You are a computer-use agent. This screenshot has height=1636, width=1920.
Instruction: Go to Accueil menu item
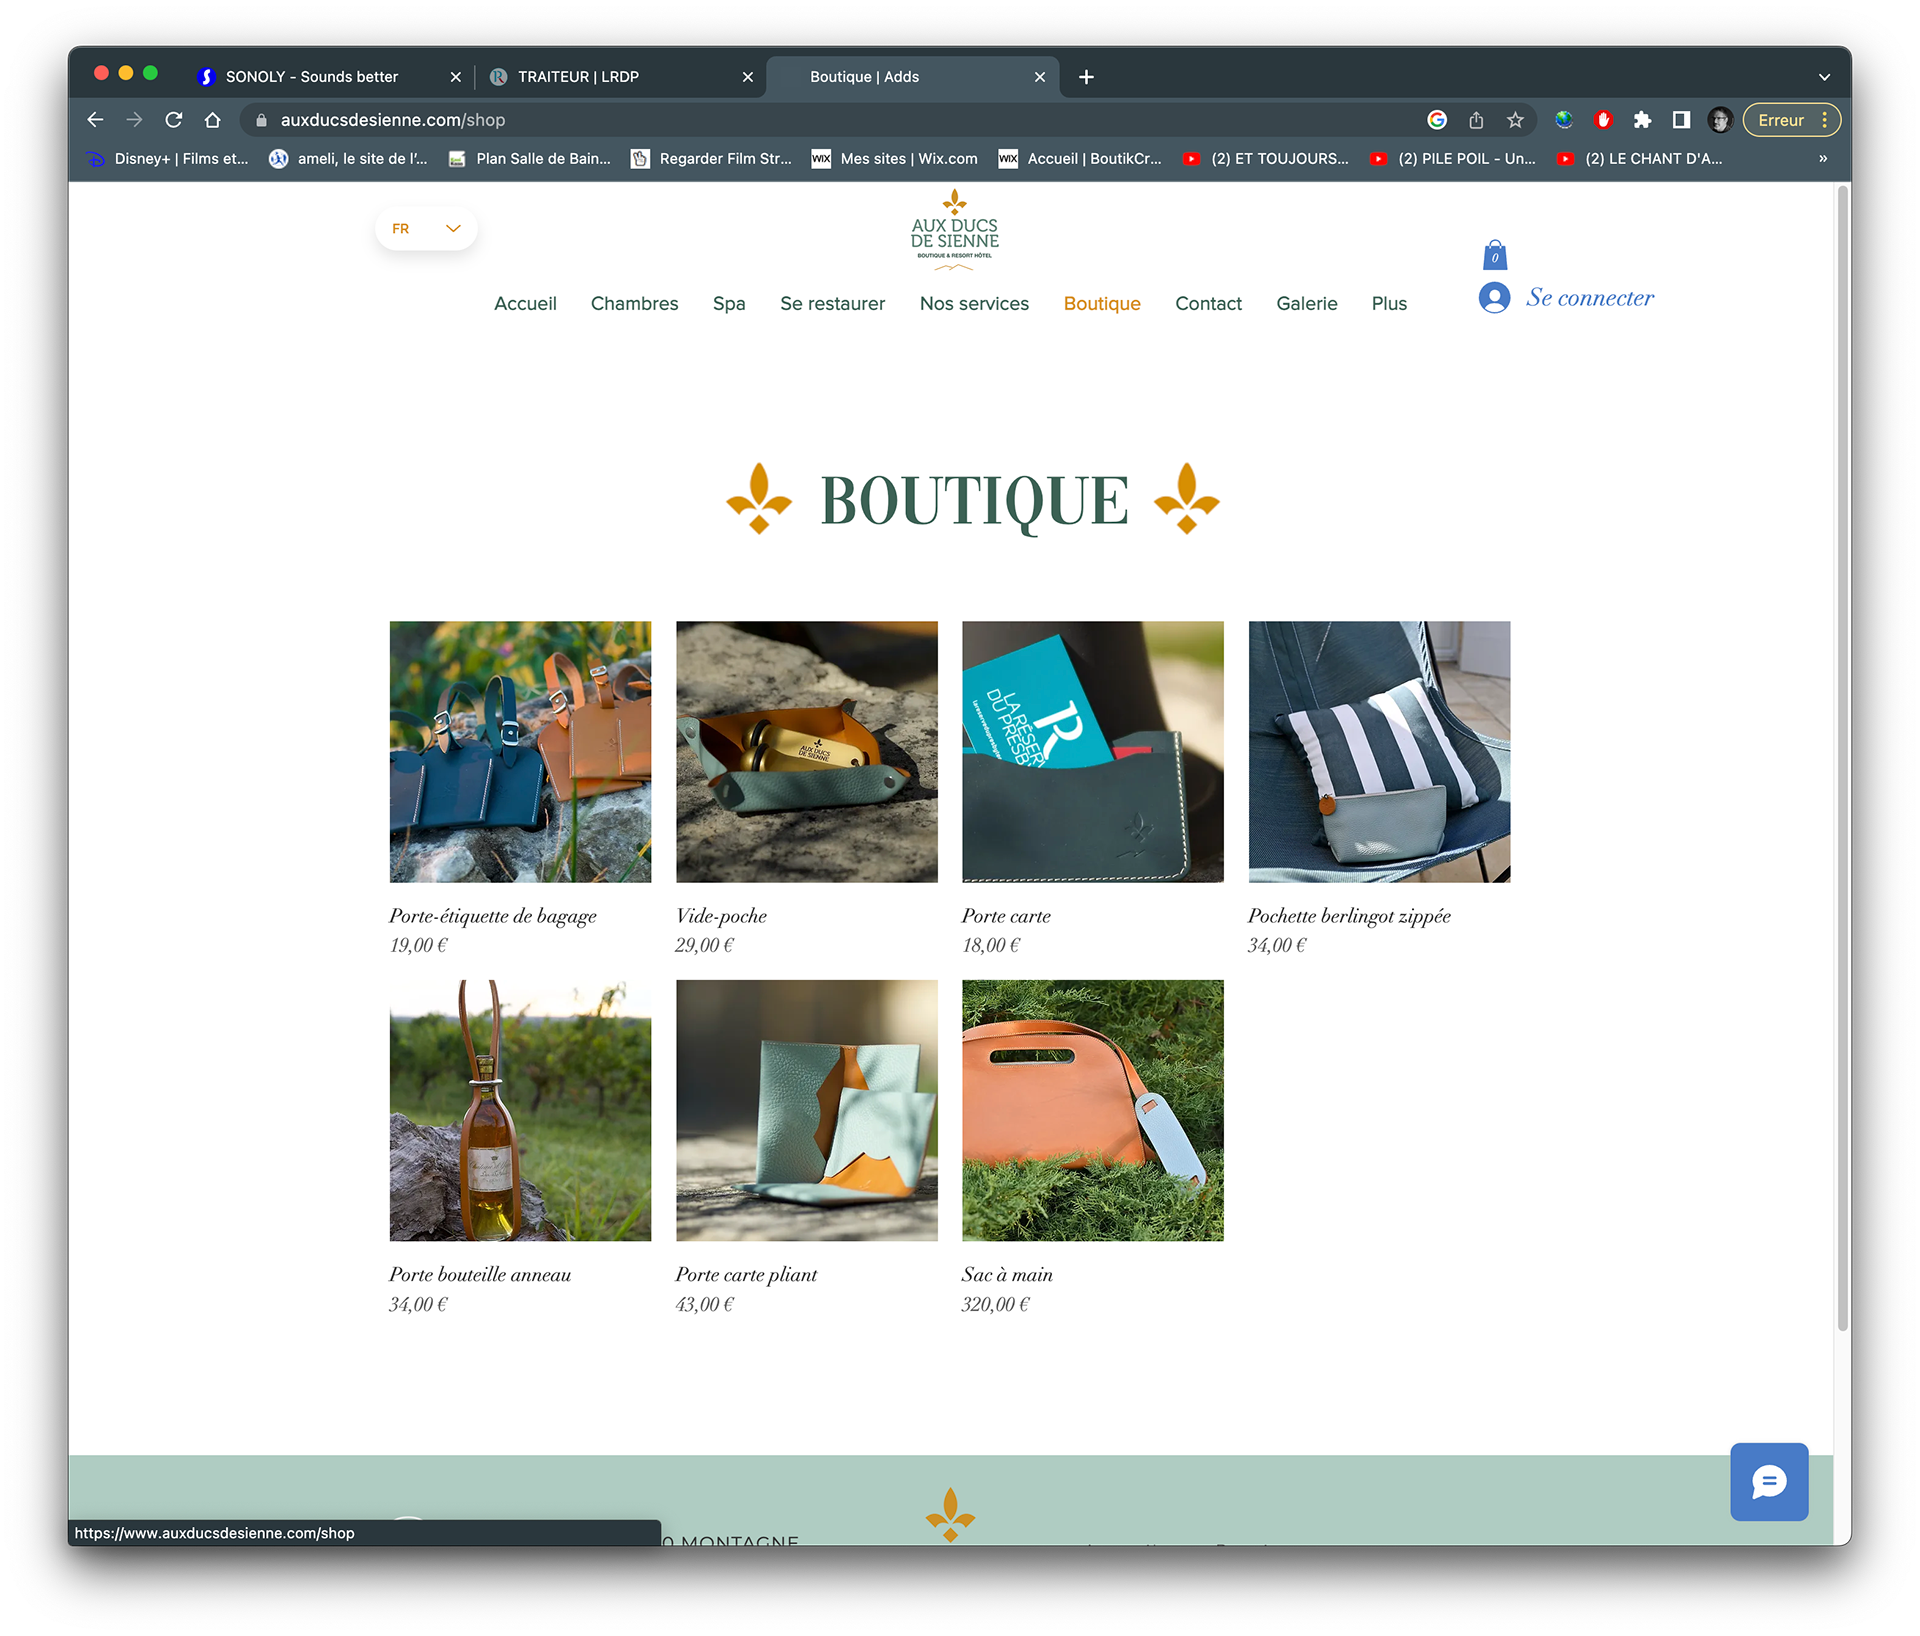(x=525, y=304)
